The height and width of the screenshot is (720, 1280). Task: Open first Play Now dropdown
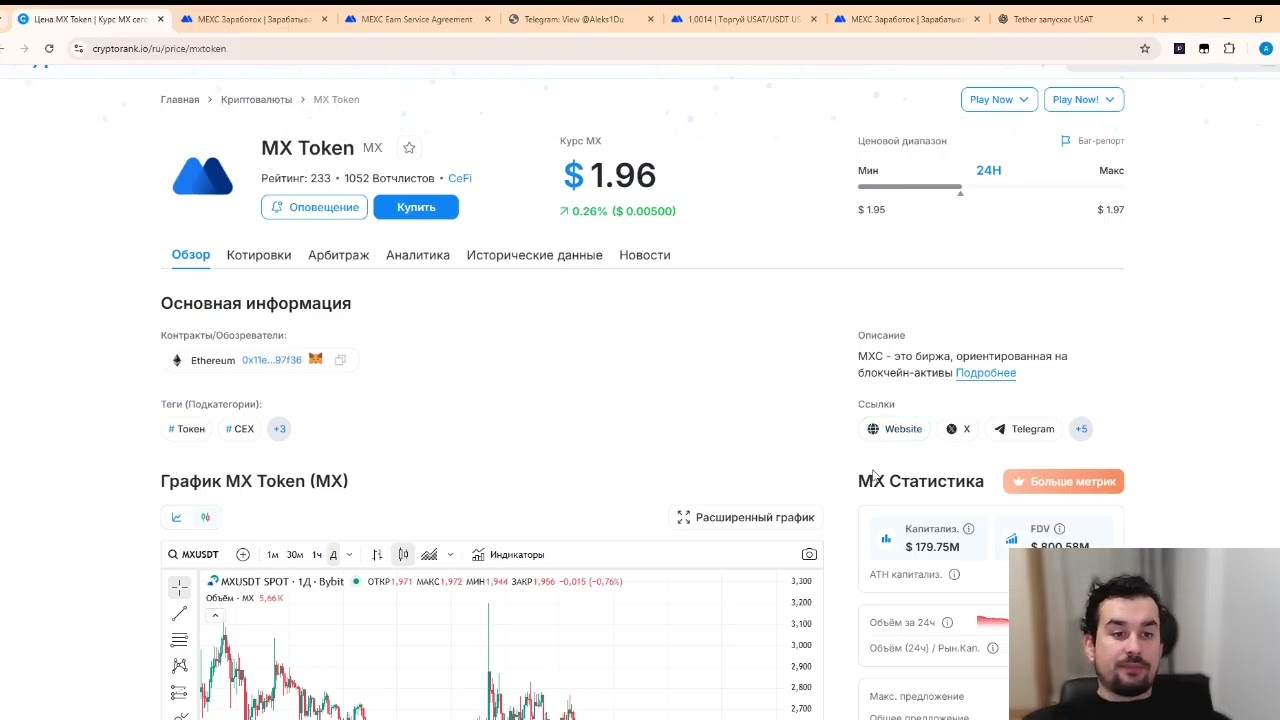[999, 99]
